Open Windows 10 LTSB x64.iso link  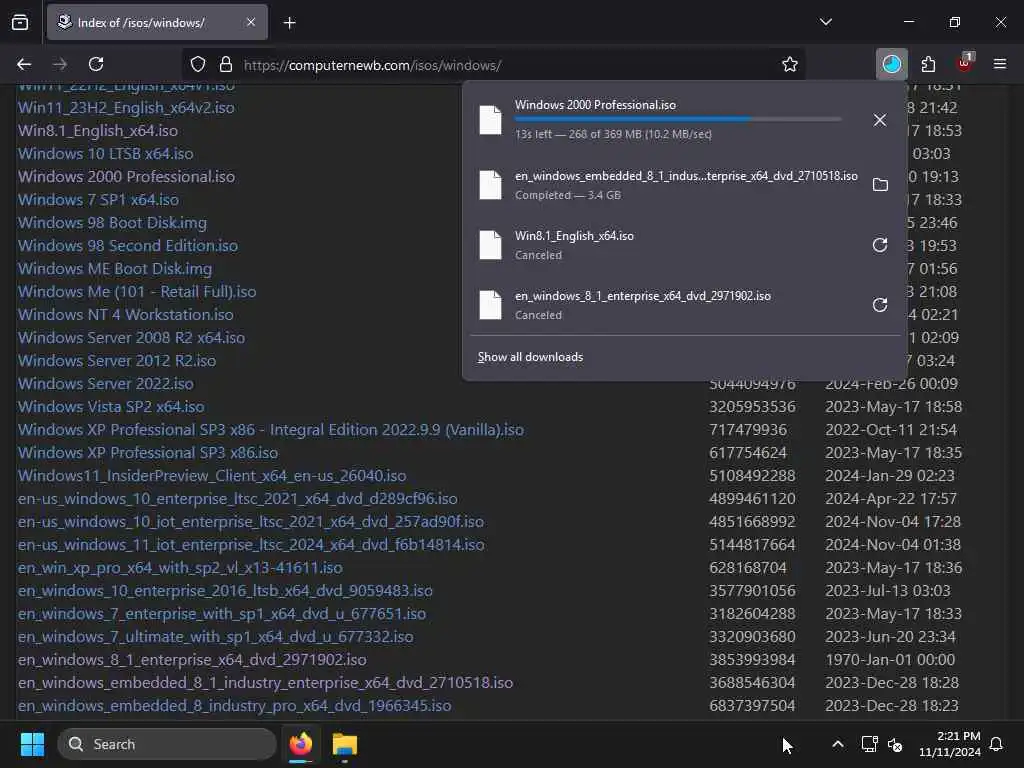click(x=106, y=153)
